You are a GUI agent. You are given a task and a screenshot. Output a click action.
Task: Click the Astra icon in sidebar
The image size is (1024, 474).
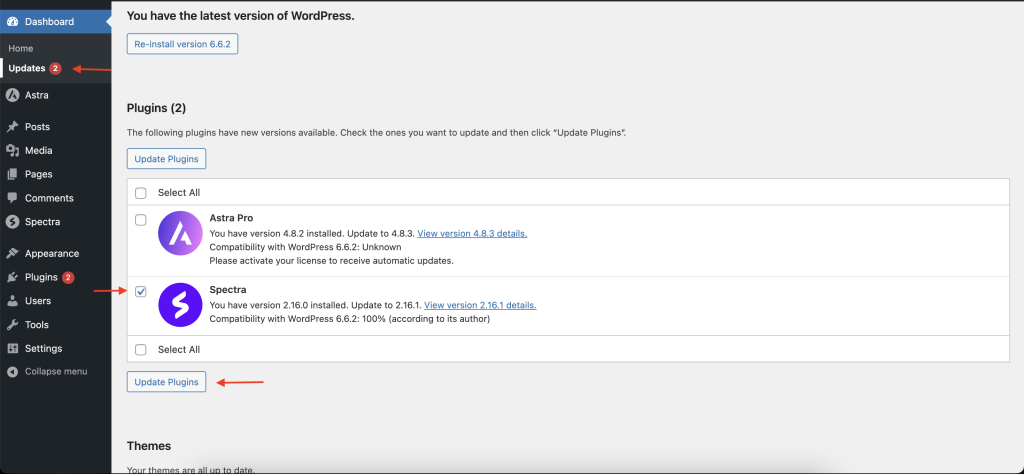point(12,95)
